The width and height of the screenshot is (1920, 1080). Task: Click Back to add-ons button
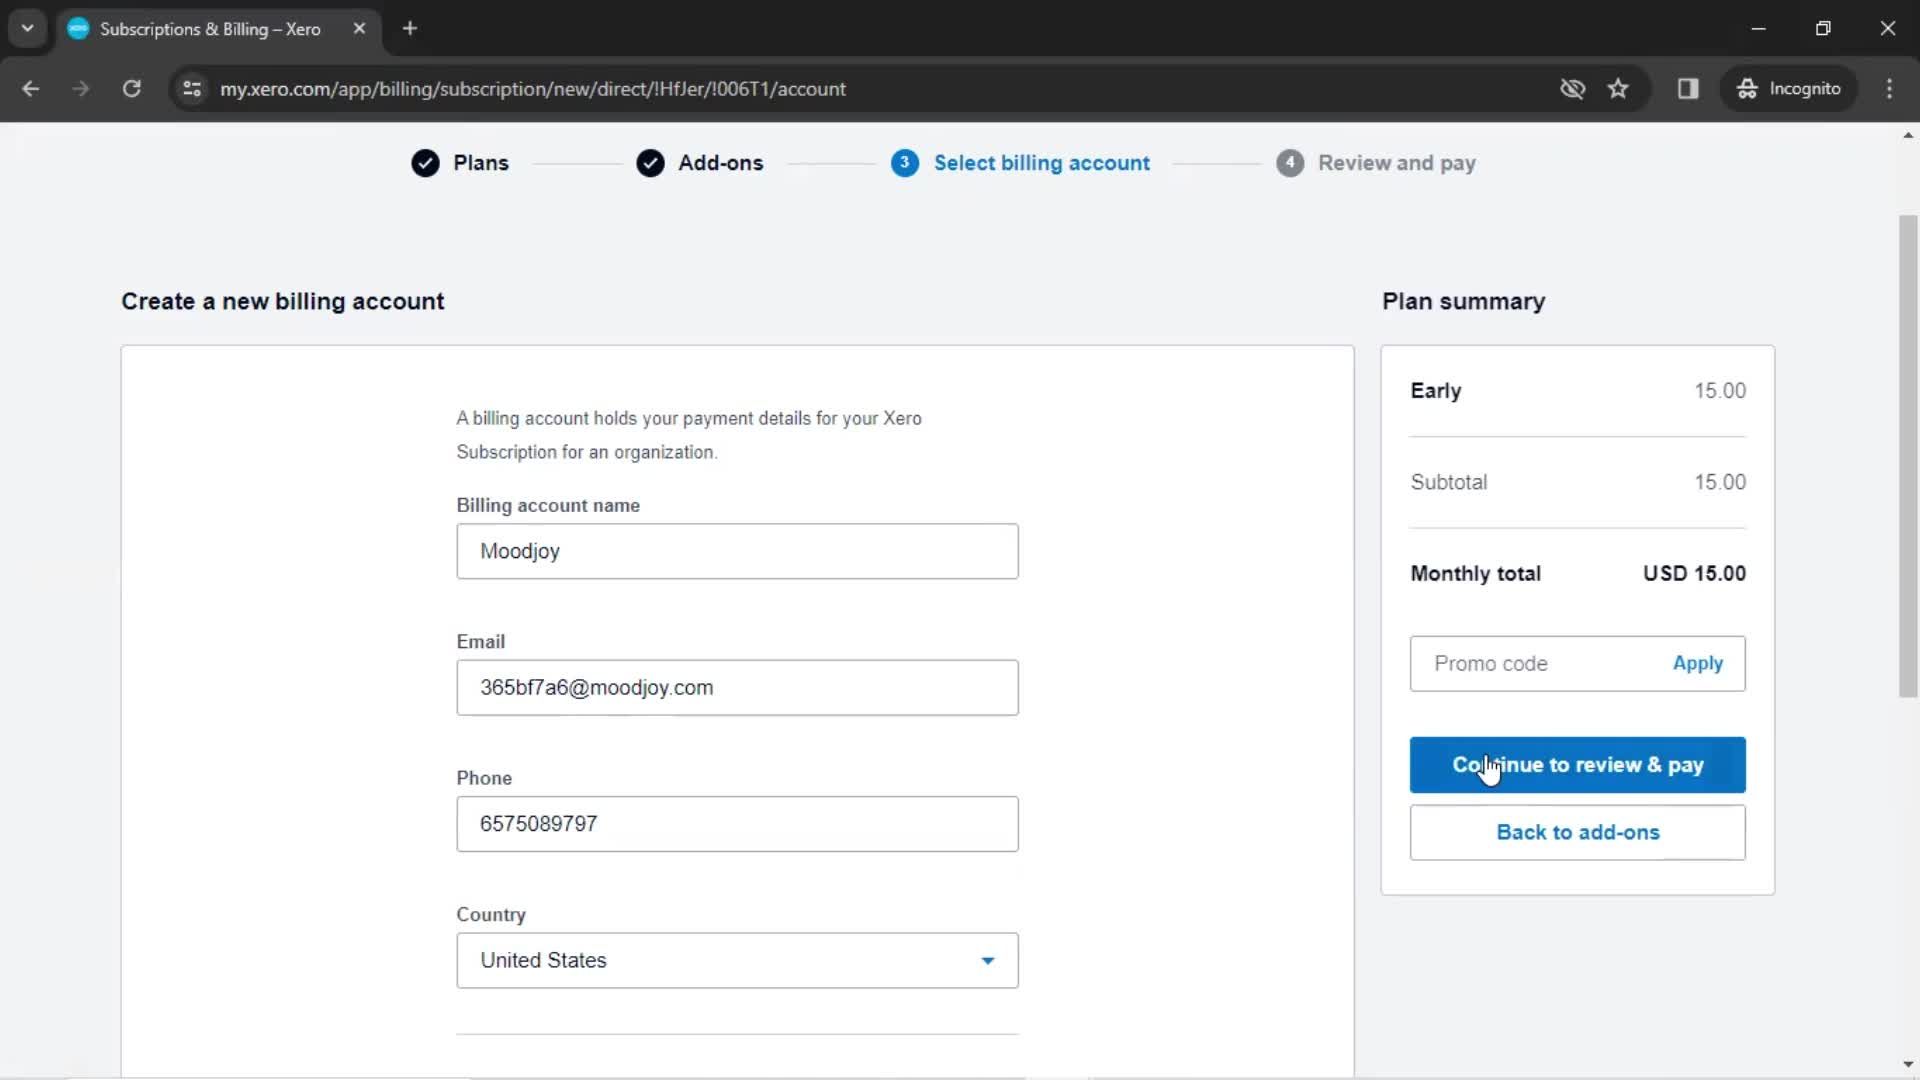[1577, 832]
